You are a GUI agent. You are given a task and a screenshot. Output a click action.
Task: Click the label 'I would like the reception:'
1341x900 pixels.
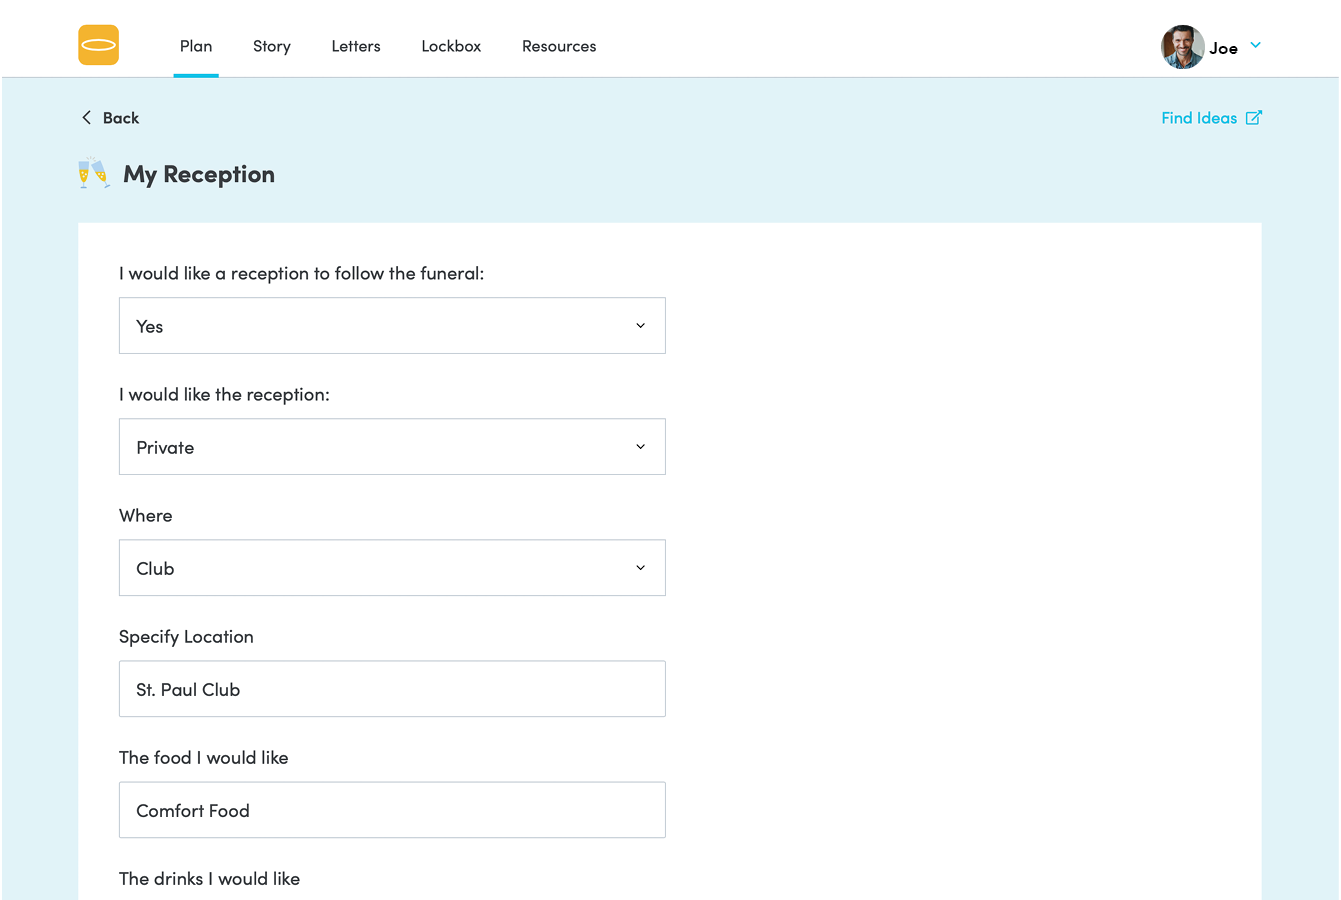[x=224, y=394]
